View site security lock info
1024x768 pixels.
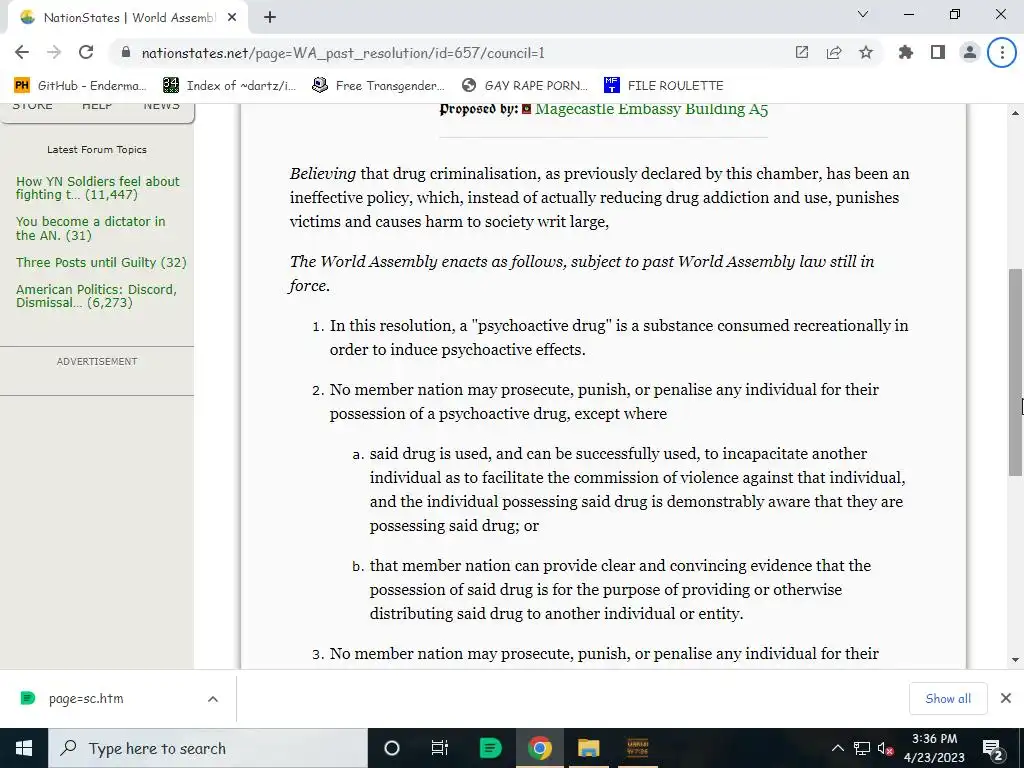point(126,53)
